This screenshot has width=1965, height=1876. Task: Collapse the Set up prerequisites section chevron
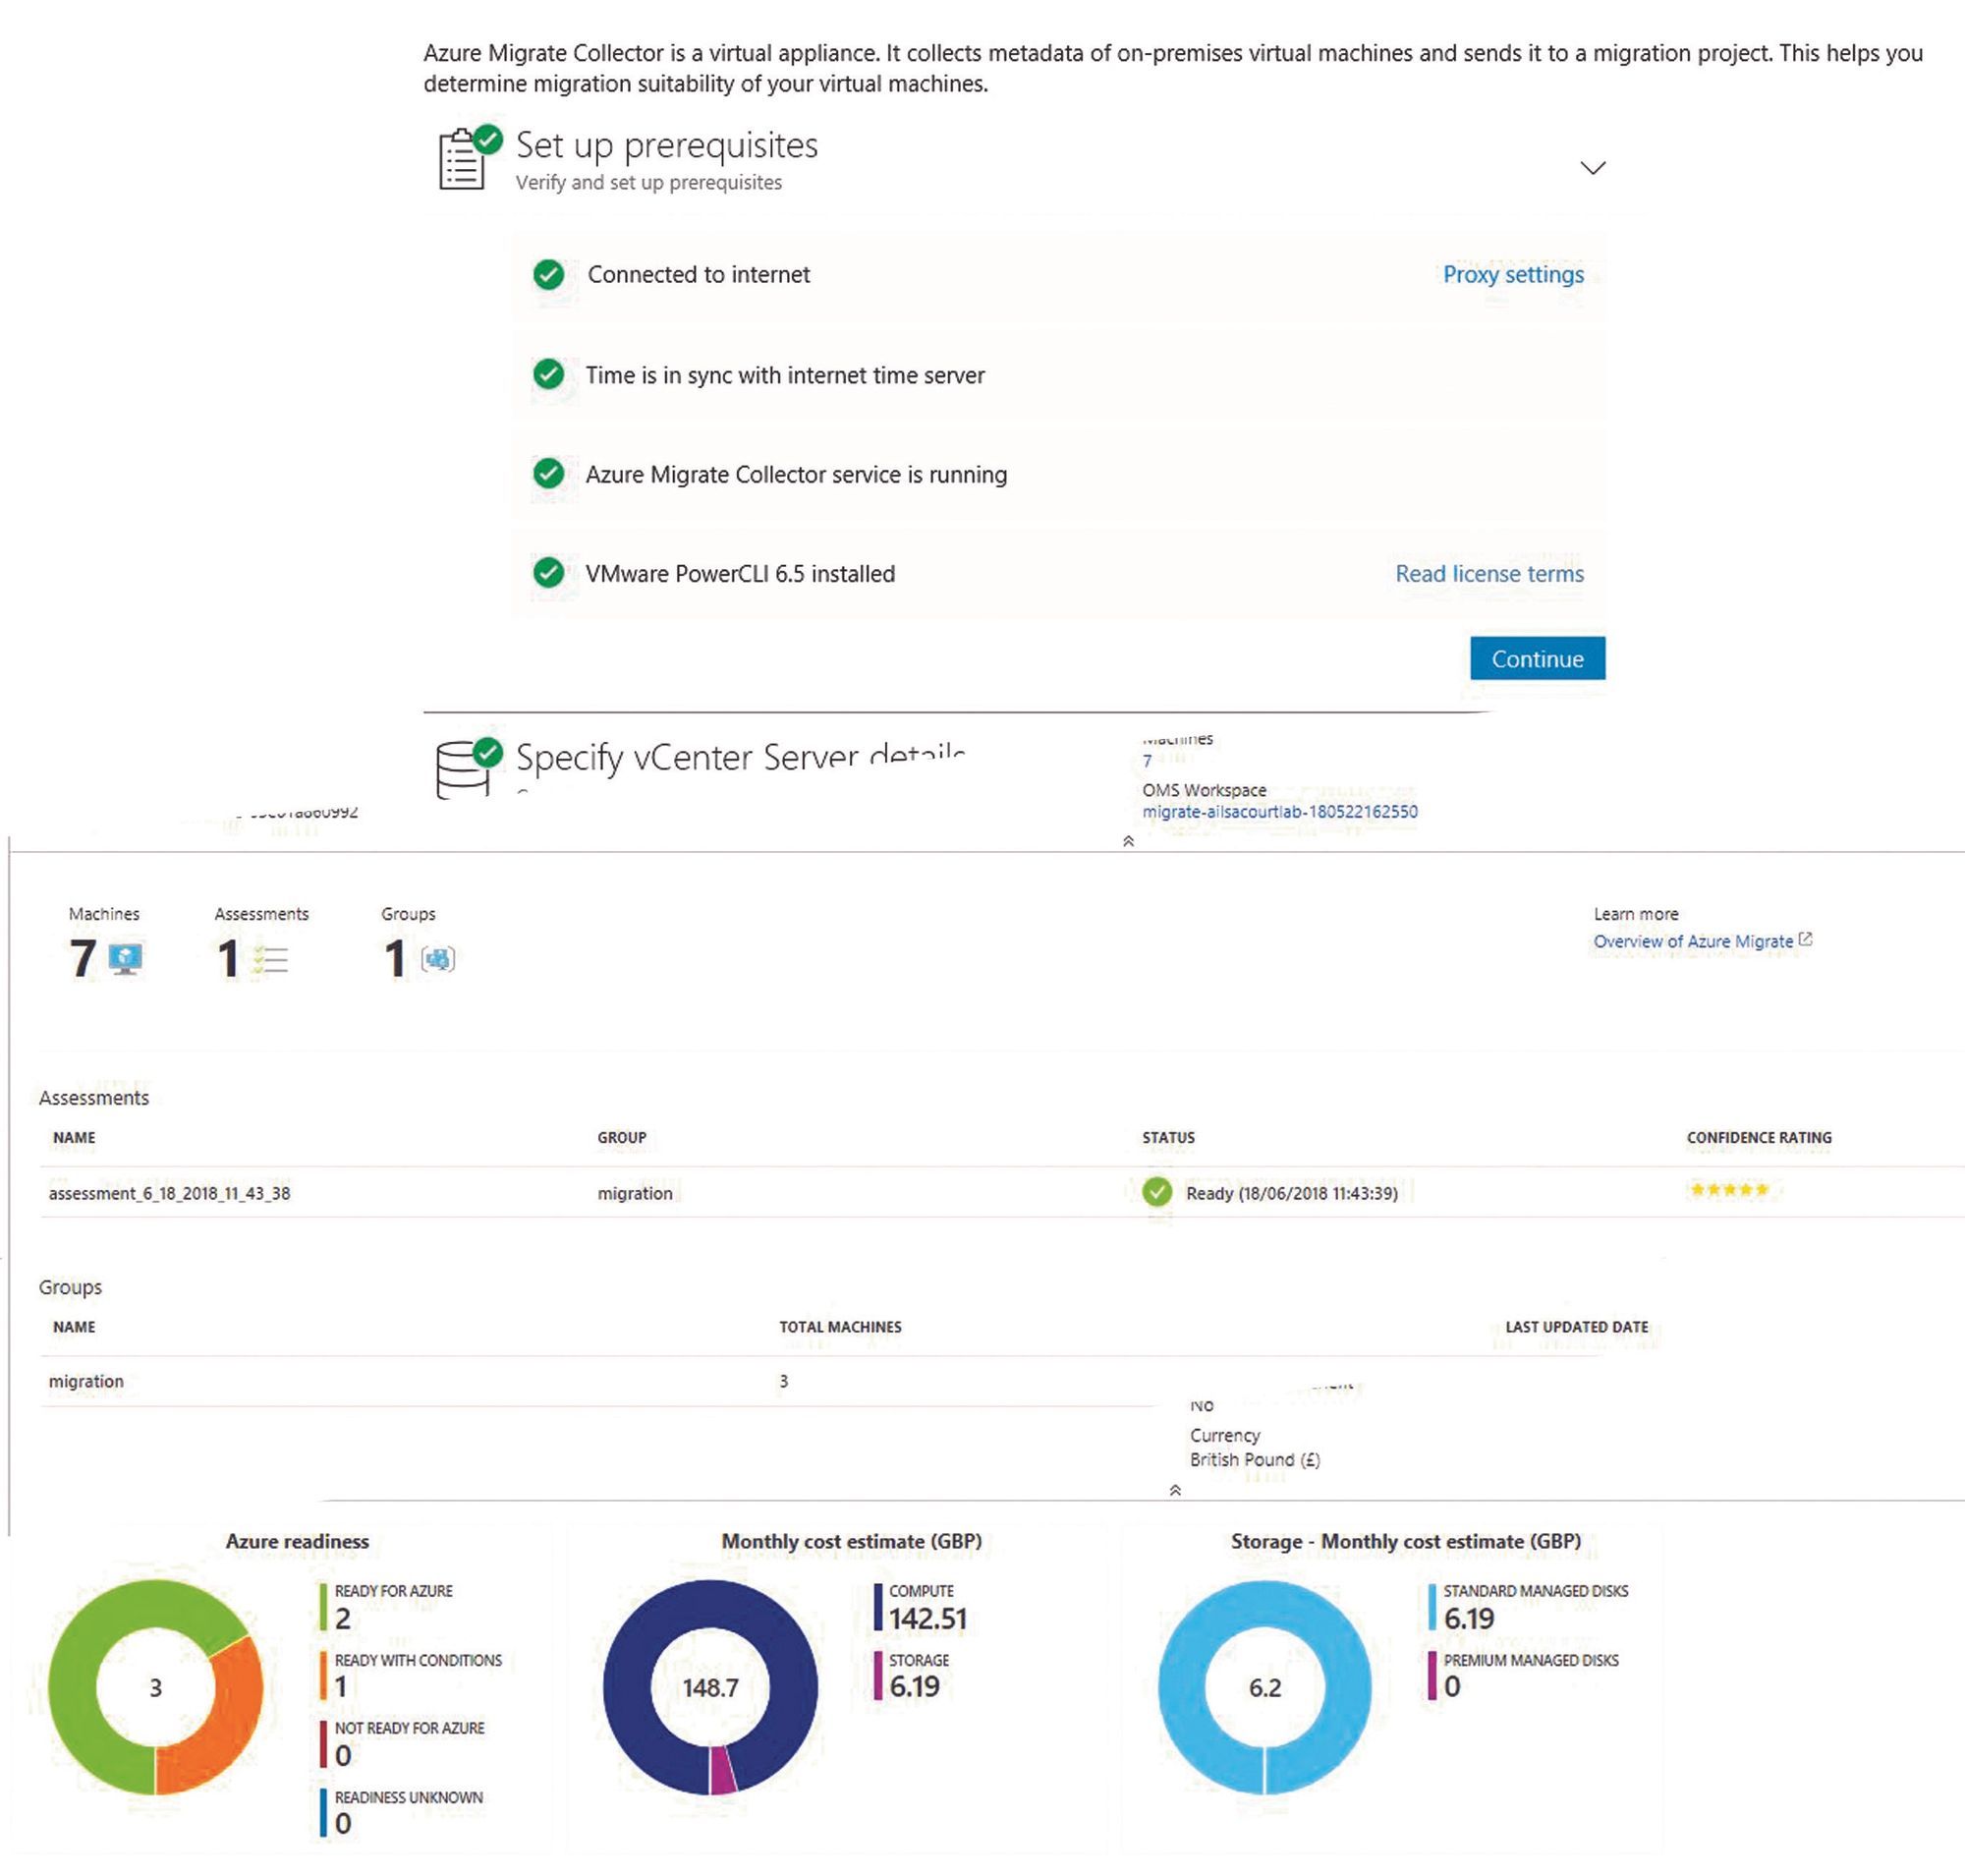pos(1593,167)
